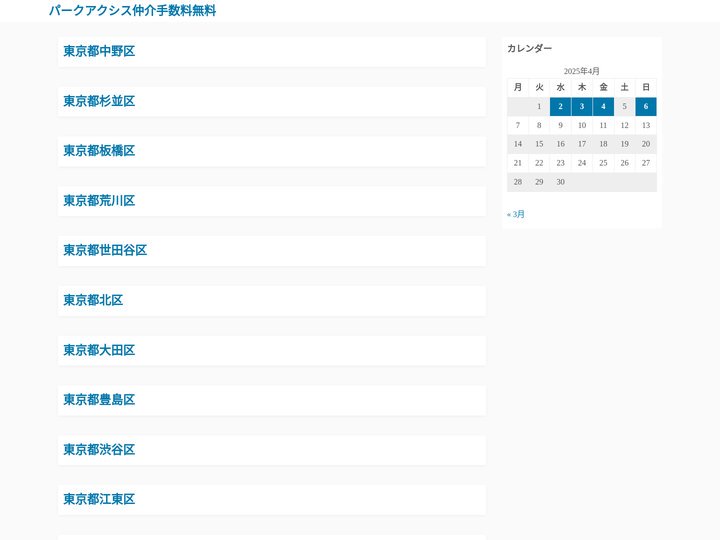Open the 東京都世田谷区 post link
Image resolution: width=720 pixels, height=540 pixels.
[x=105, y=250]
